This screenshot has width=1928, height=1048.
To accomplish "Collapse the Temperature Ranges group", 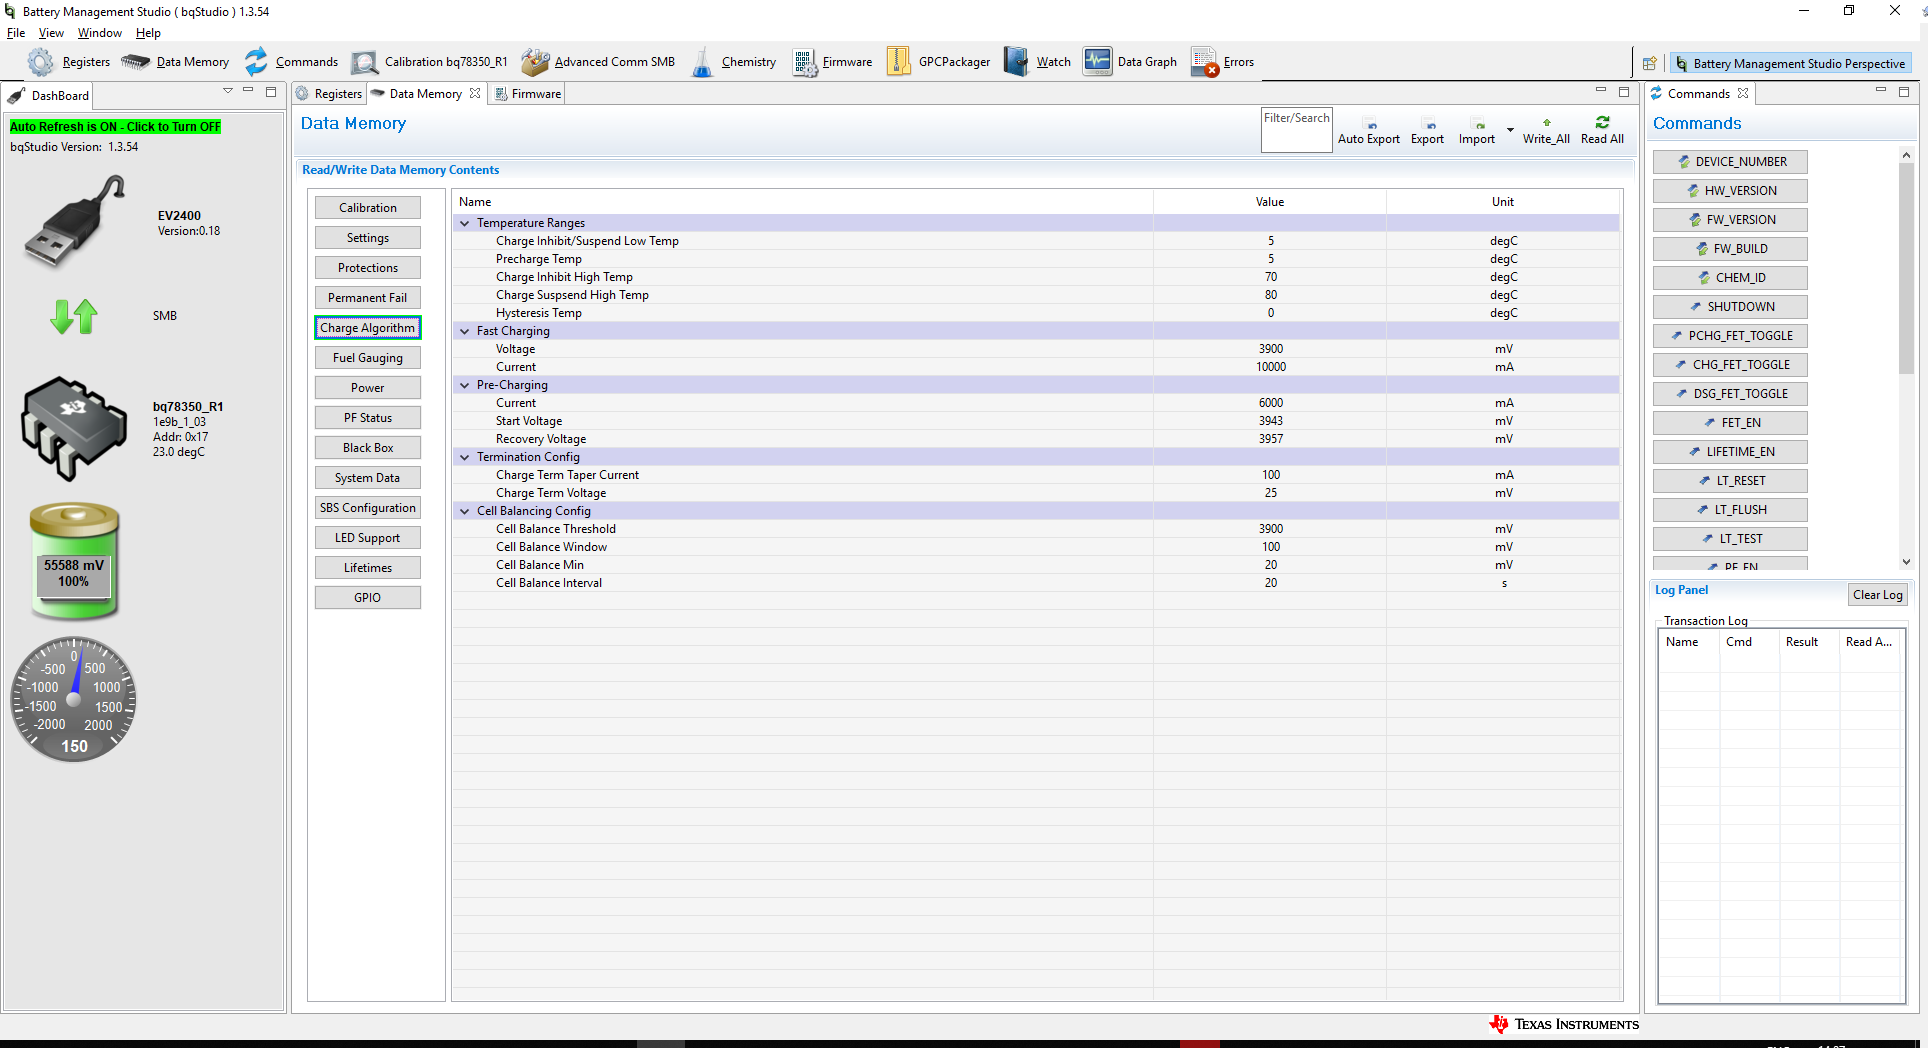I will point(464,223).
